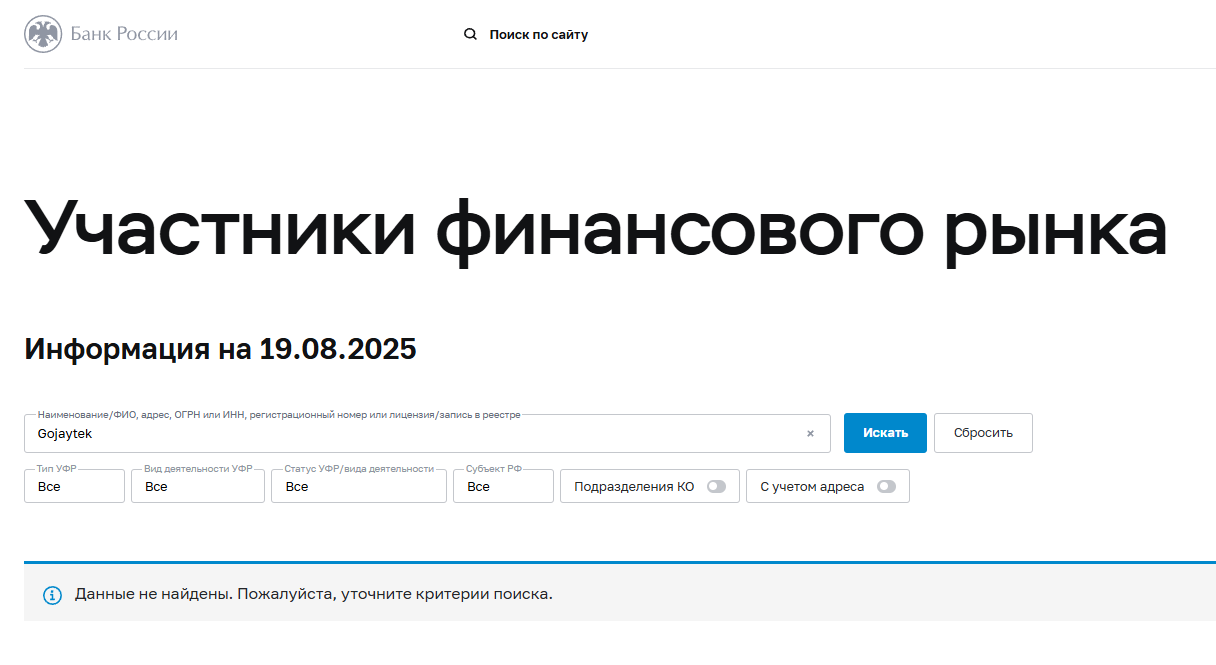Screen dimensions: 1216x665
Task: Click the Банк России header text link
Action: [x=124, y=34]
